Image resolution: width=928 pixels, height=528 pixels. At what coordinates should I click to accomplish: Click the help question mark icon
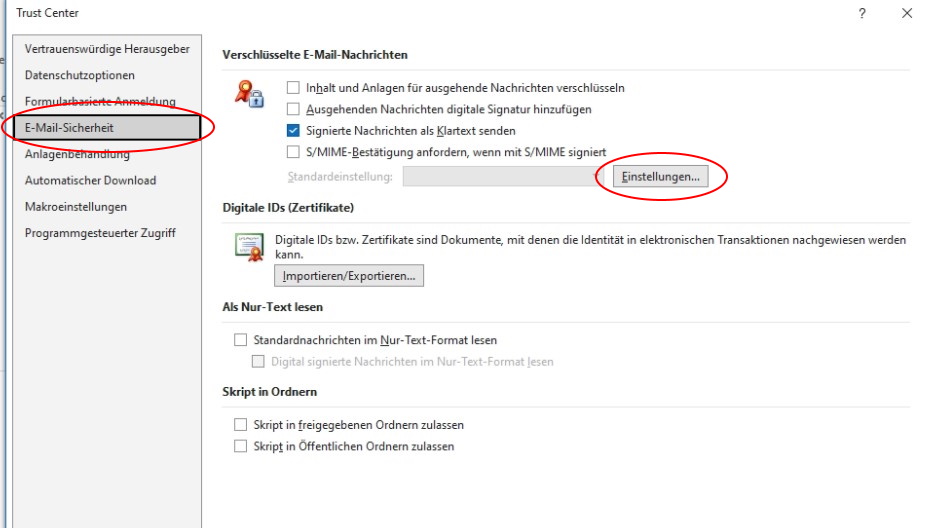point(862,13)
